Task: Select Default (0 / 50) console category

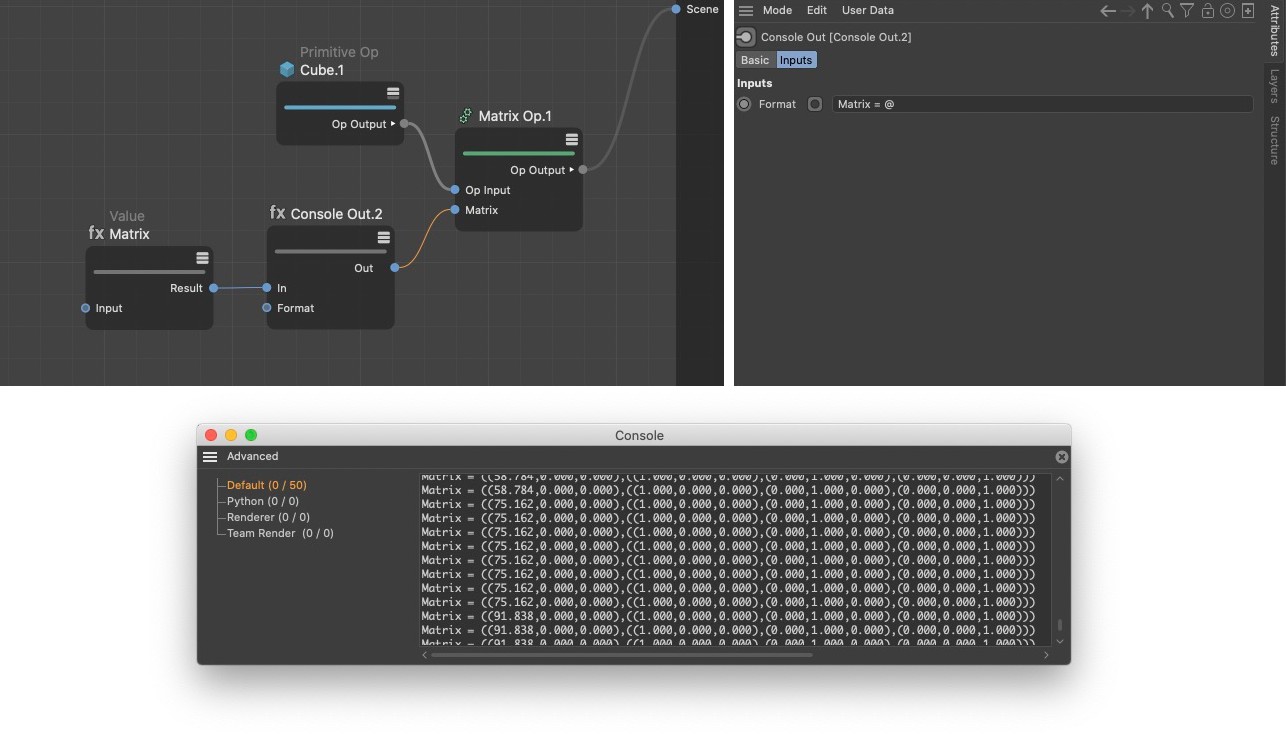Action: coord(267,486)
